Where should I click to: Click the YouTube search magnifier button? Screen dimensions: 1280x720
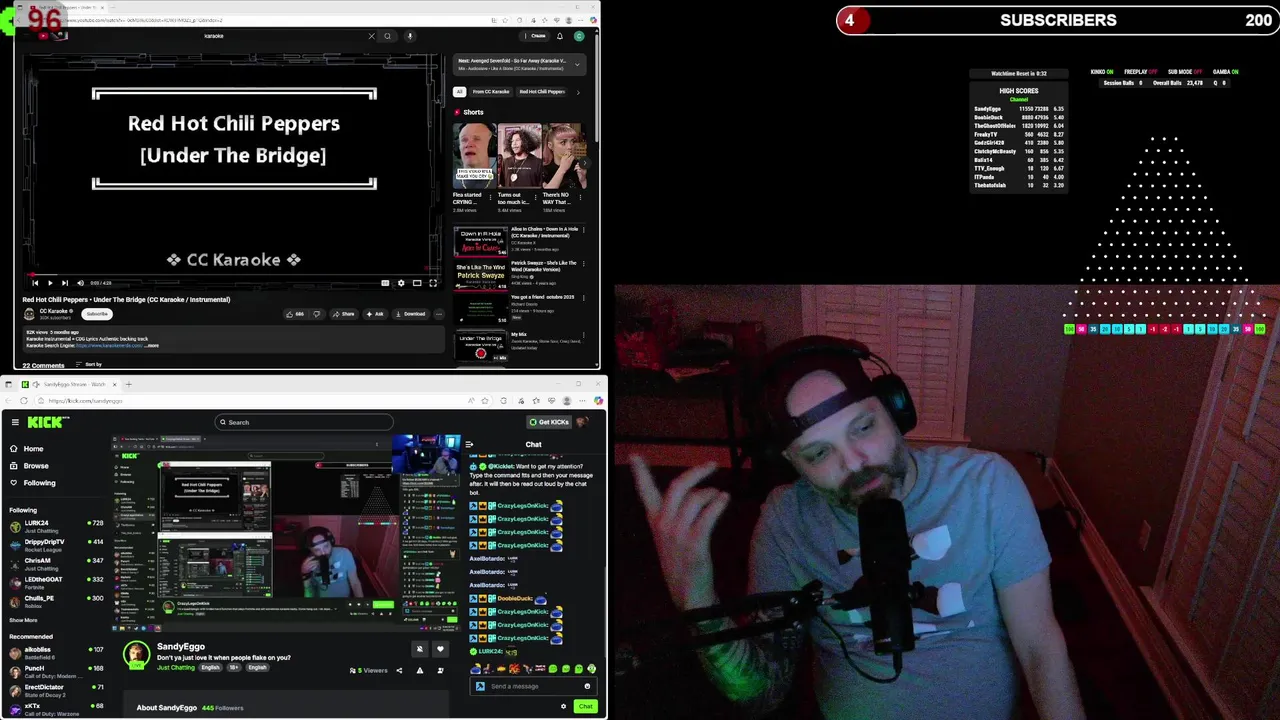387,36
